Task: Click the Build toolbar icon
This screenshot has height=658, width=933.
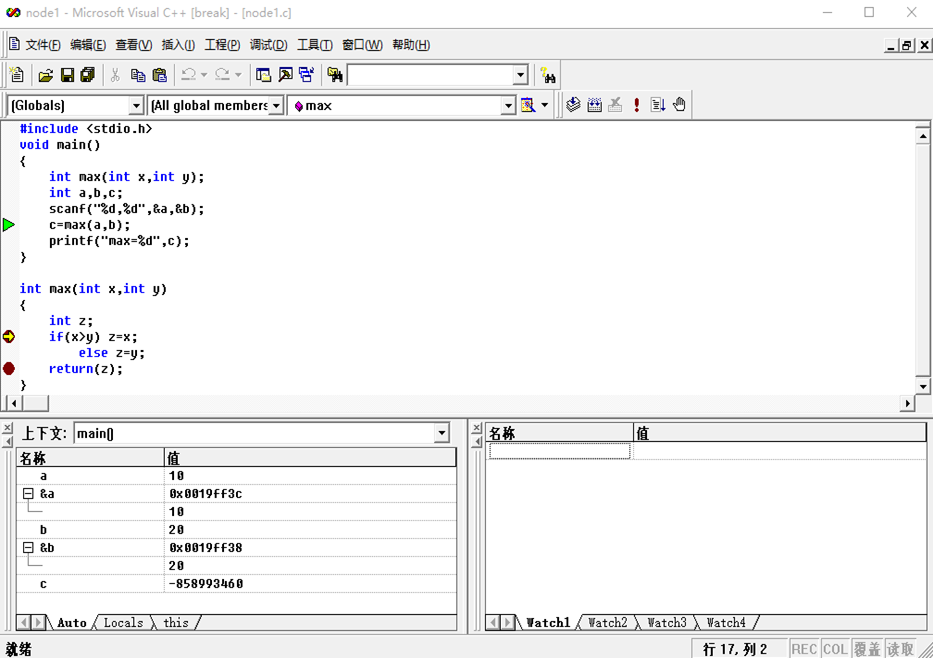Action: tap(594, 105)
